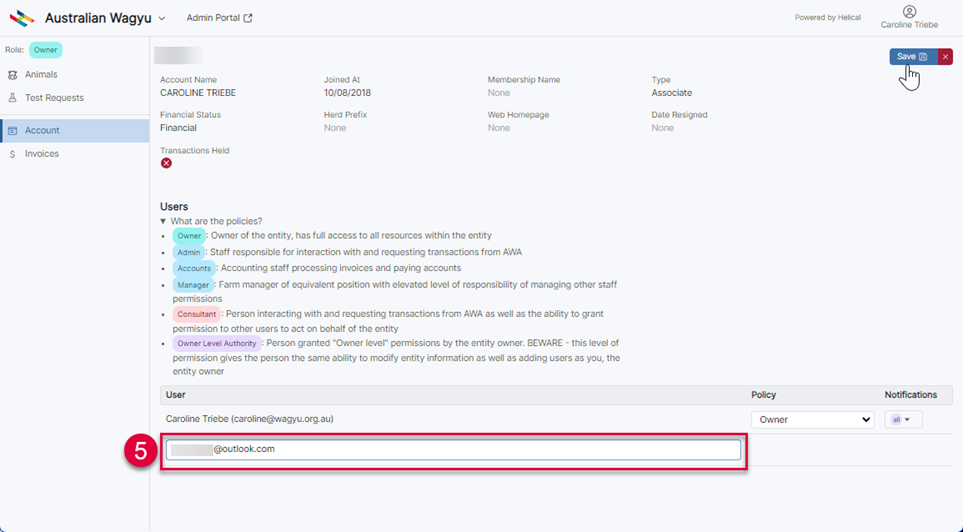Click the Transactions Held red cross icon
Image resolution: width=963 pixels, height=532 pixels.
[x=166, y=163]
